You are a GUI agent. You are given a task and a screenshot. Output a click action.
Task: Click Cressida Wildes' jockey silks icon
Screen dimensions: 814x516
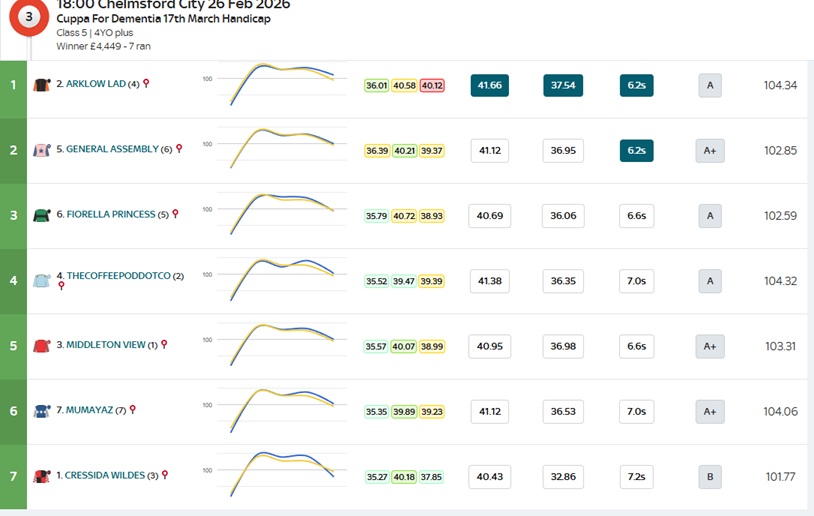tap(42, 476)
